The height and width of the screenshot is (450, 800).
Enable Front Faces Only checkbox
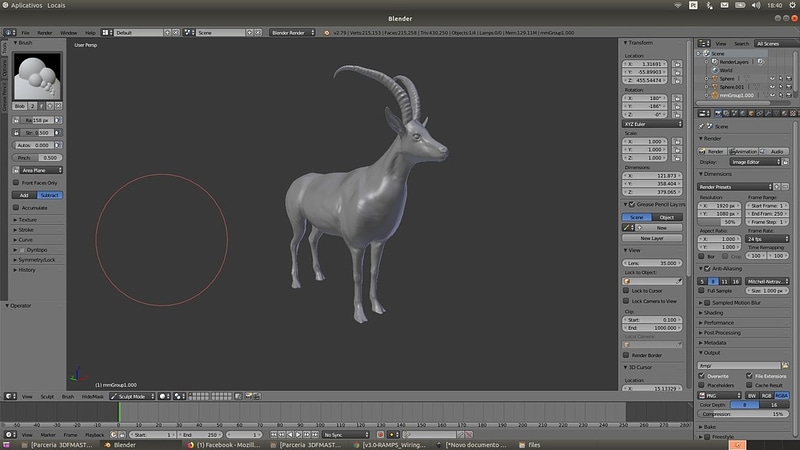16,183
